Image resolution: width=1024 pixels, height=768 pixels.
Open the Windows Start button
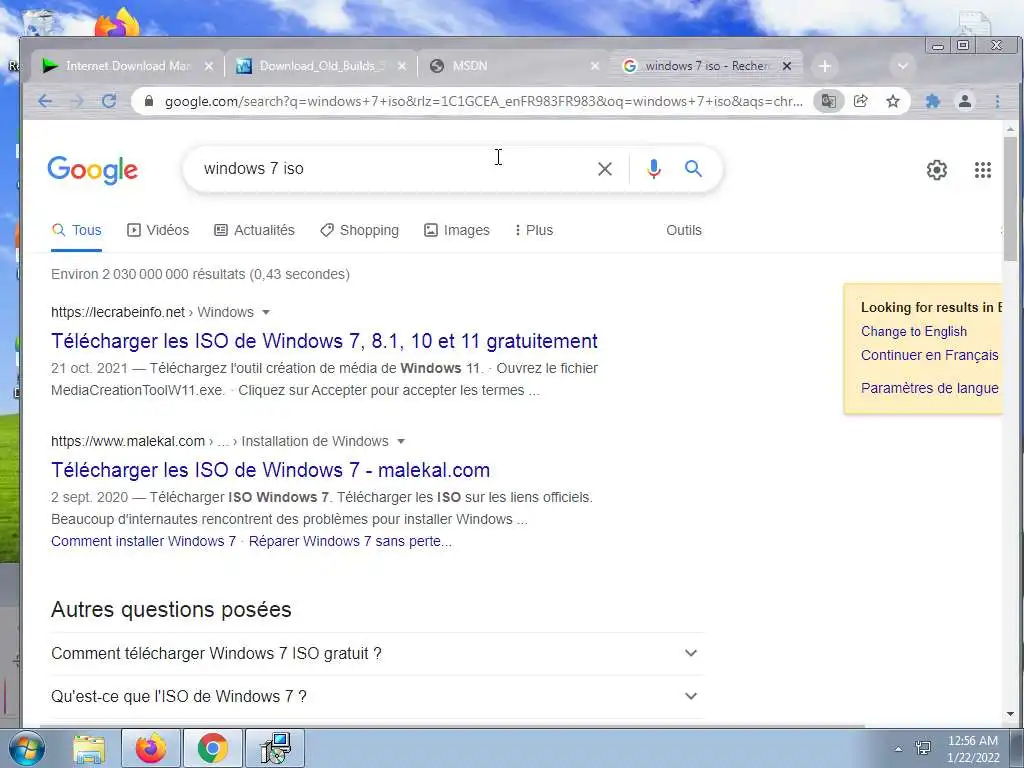[26, 748]
